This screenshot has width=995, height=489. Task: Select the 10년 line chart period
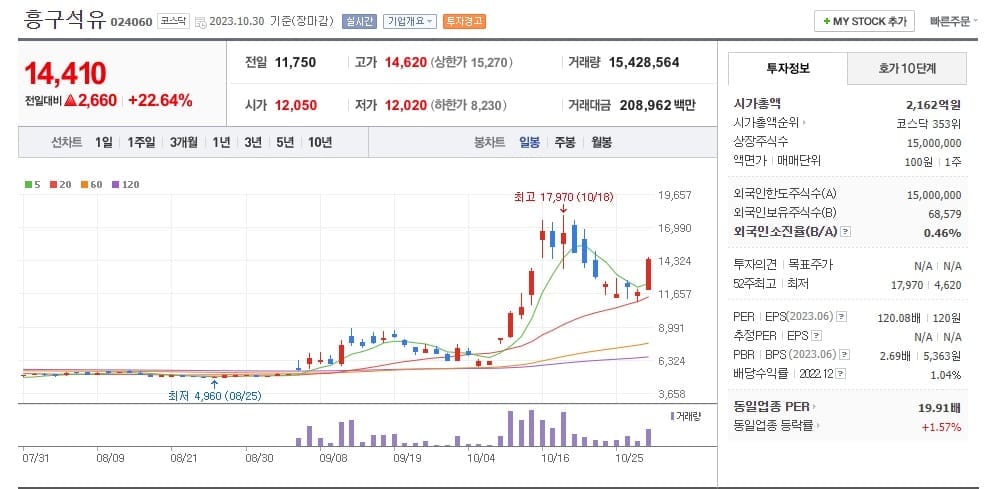[320, 142]
